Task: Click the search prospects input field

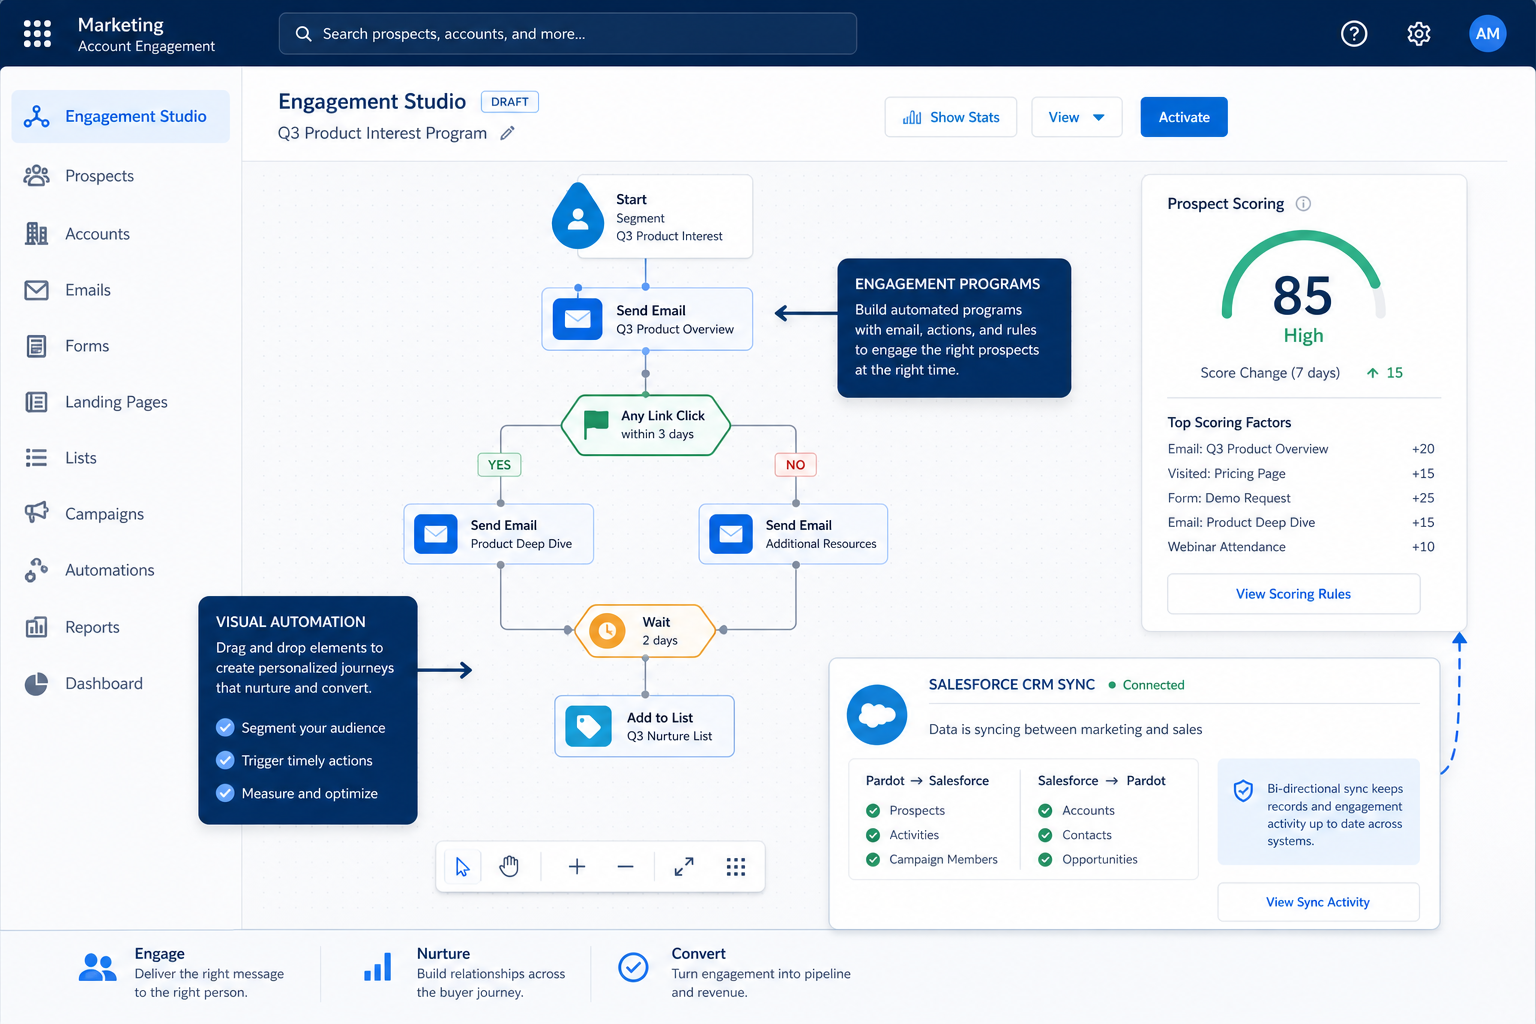Action: (568, 34)
